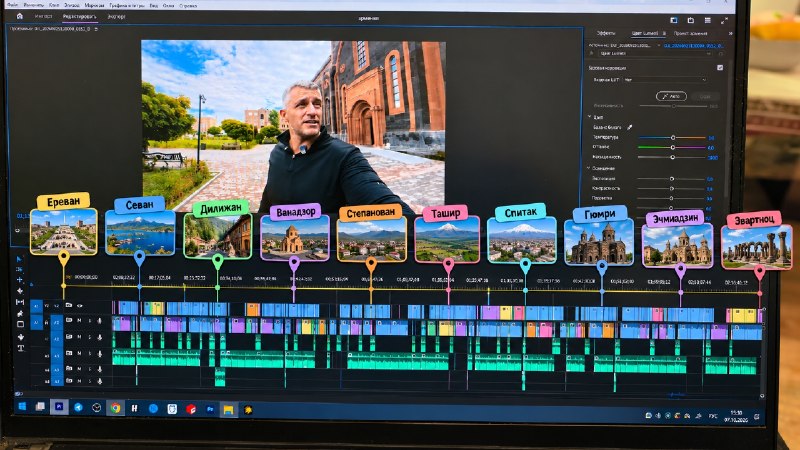Switch to the Эффекты panel tab
800x450 pixels.
click(x=606, y=33)
